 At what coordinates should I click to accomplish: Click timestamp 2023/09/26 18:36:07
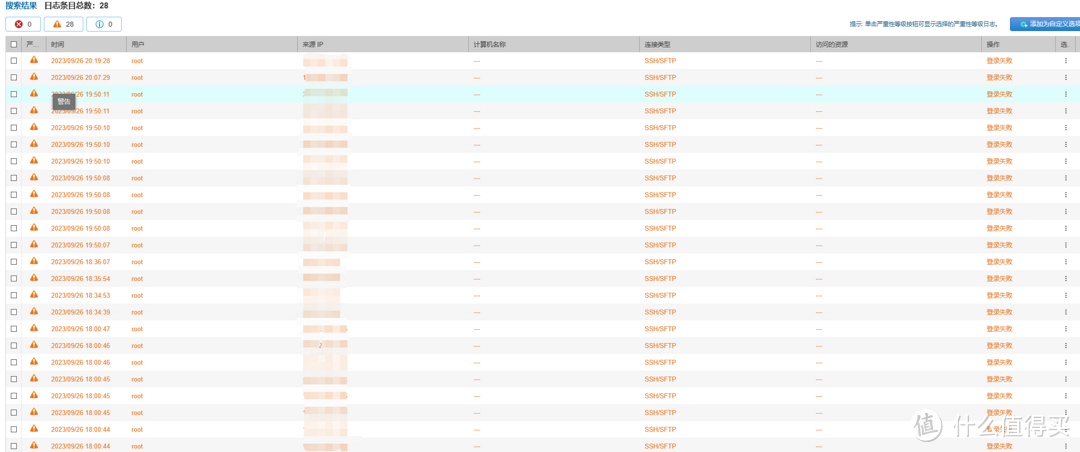81,262
